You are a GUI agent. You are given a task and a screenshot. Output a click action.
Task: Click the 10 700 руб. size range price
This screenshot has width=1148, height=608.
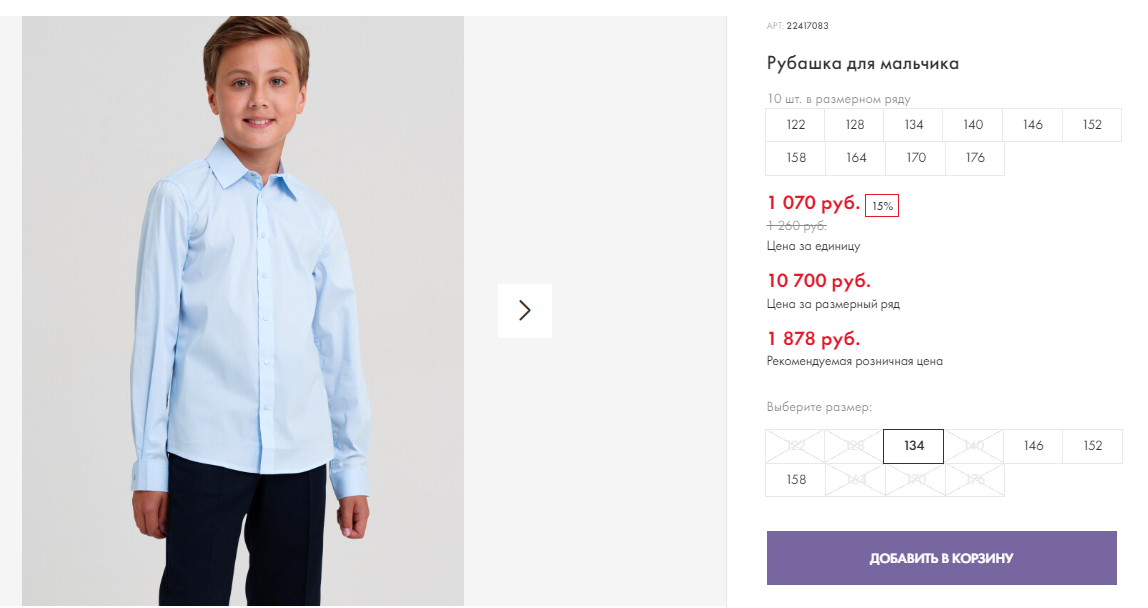point(819,281)
